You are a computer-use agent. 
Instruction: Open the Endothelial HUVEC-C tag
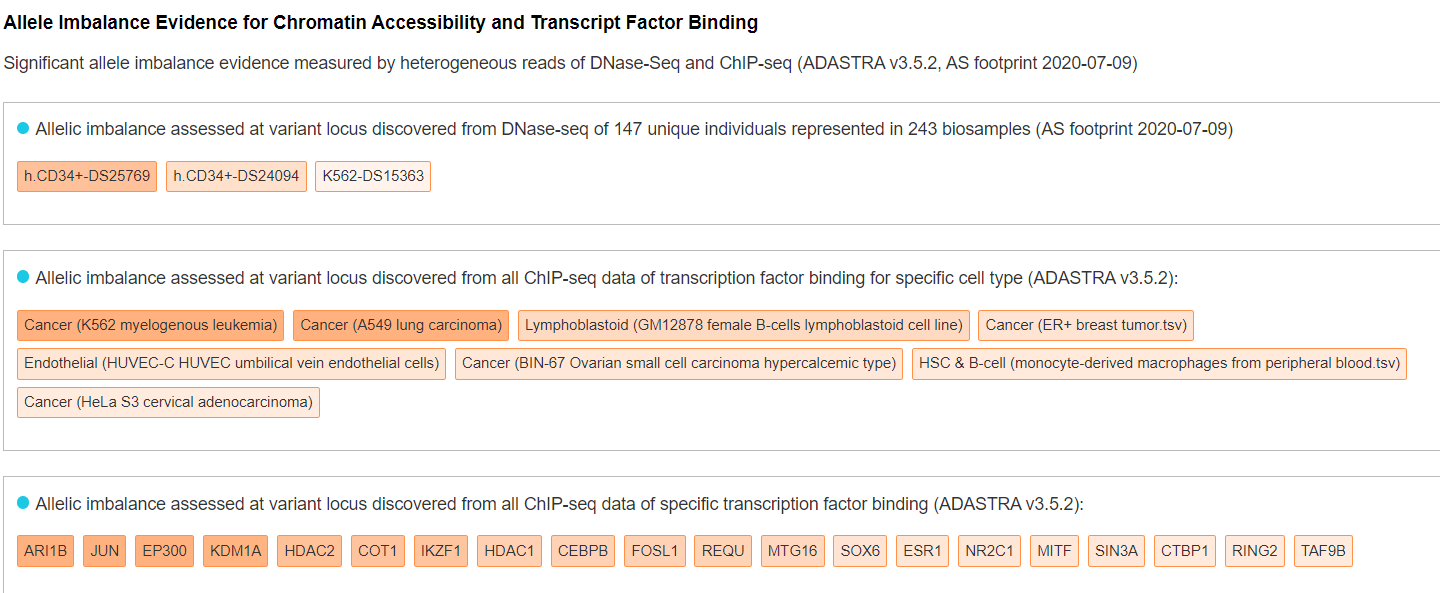pos(232,363)
